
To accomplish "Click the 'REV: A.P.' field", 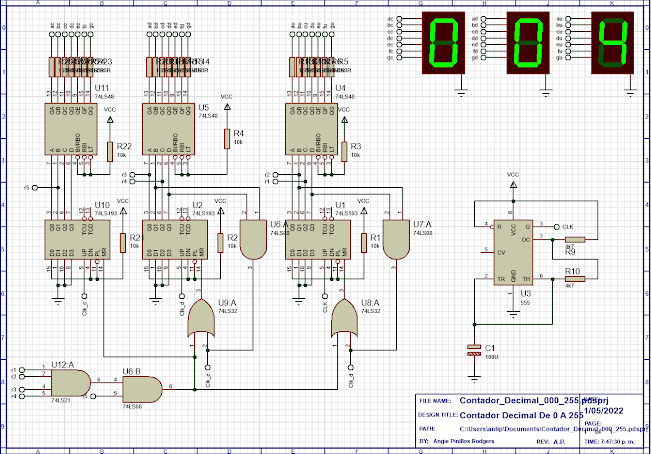I will pos(551,442).
